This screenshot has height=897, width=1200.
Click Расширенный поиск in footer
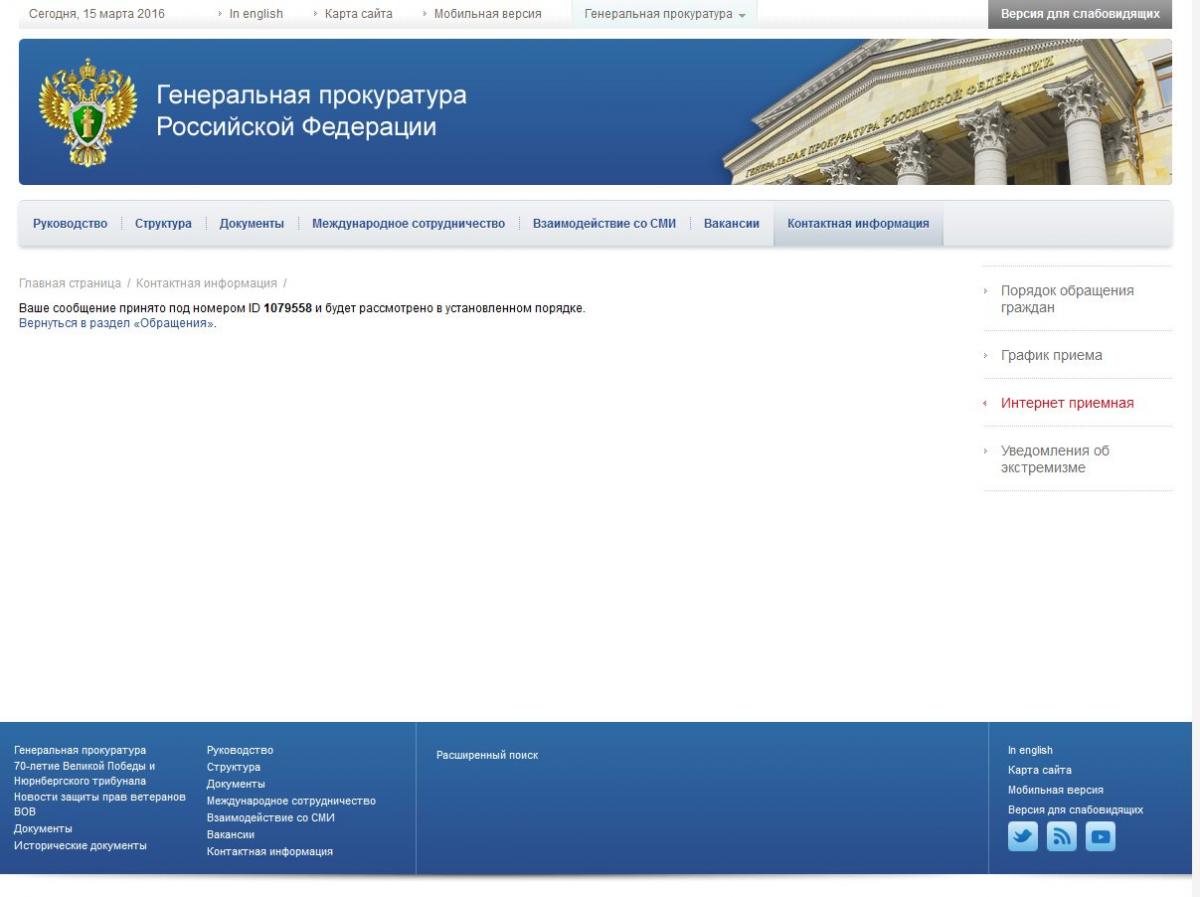coord(487,755)
